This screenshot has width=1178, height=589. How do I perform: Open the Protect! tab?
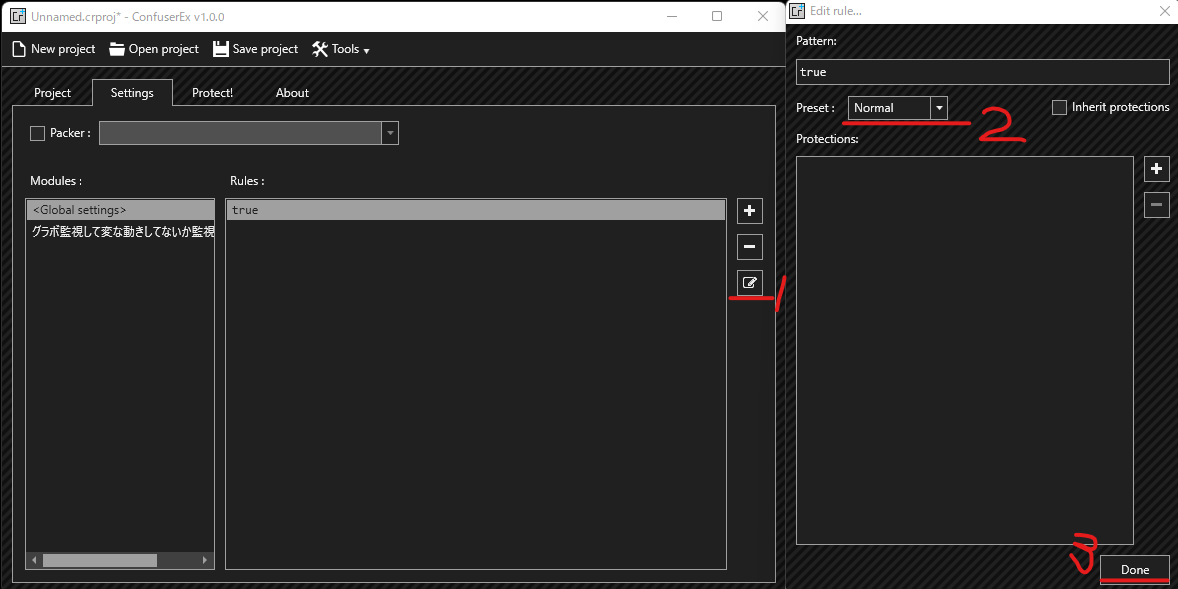pos(213,93)
